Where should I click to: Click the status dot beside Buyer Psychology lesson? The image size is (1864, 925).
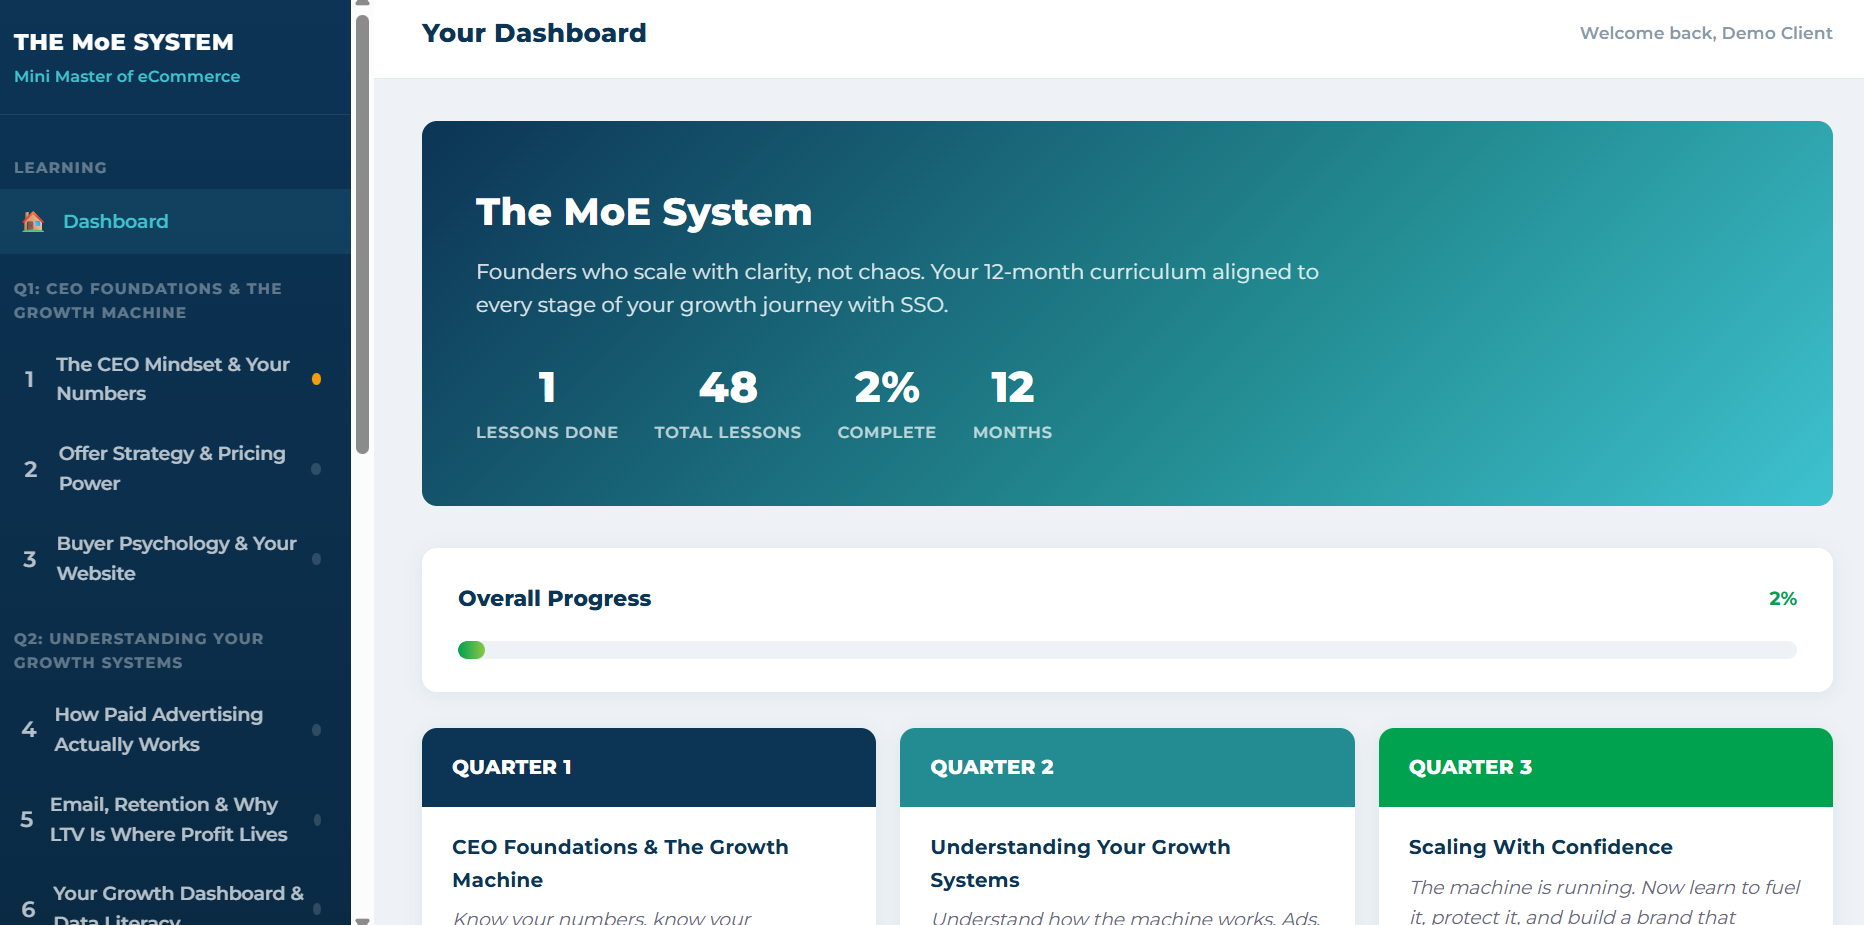point(317,558)
